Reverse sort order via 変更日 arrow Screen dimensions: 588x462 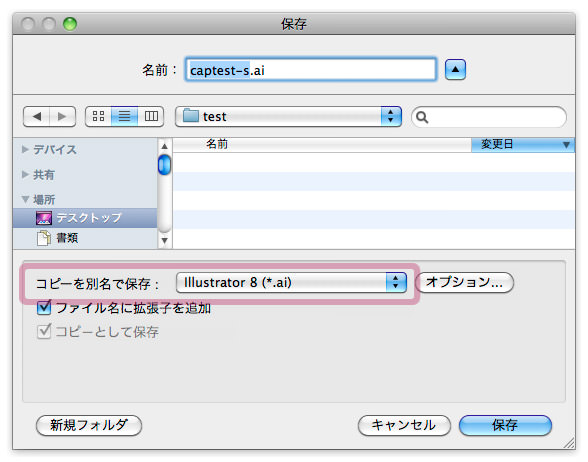click(566, 145)
